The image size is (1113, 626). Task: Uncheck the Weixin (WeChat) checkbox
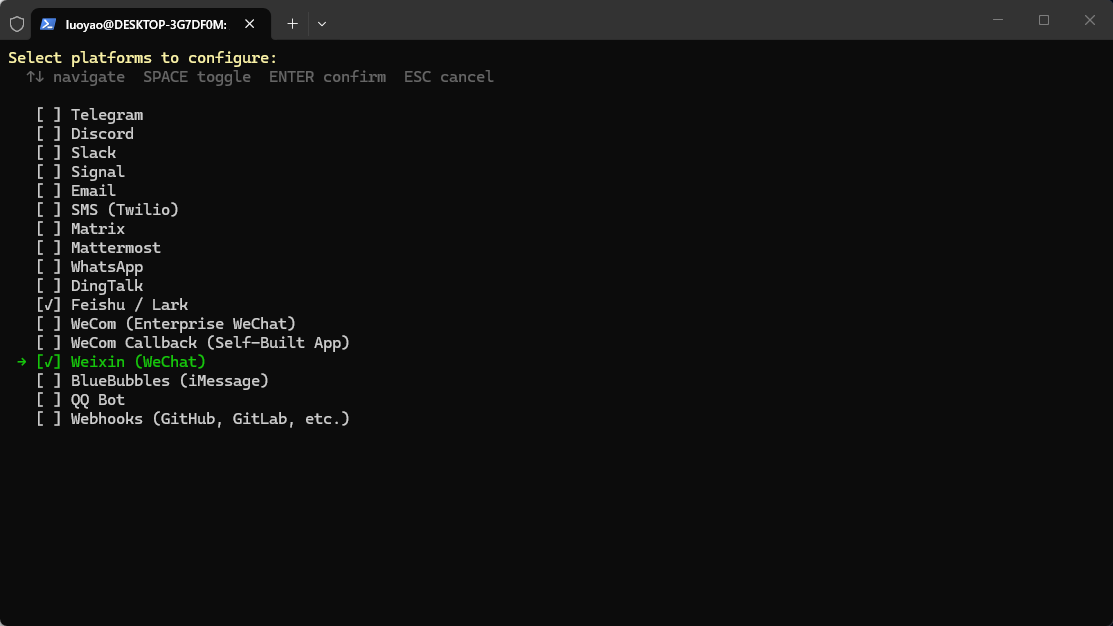pos(49,362)
